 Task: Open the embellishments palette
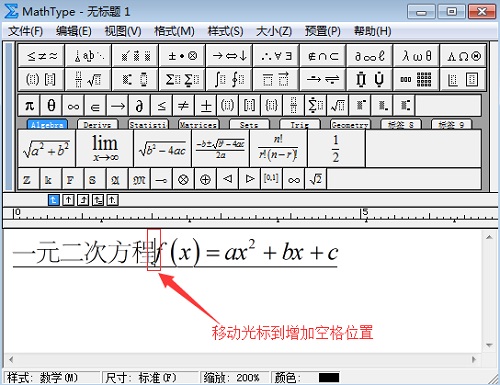[135, 56]
